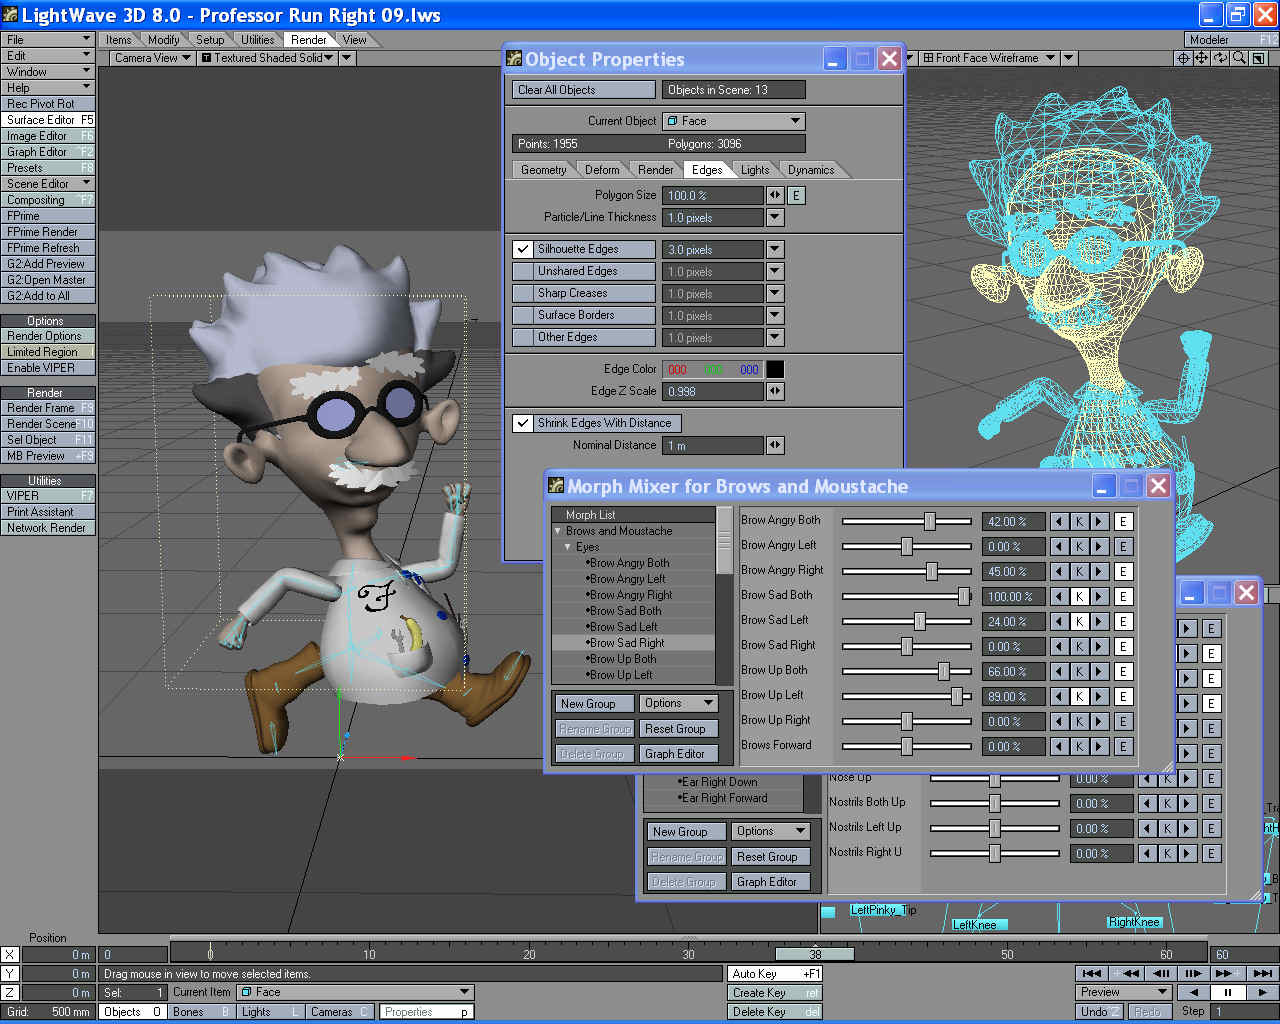Enable Surface Borders checkbox
Viewport: 1280px width, 1024px height.
522,316
